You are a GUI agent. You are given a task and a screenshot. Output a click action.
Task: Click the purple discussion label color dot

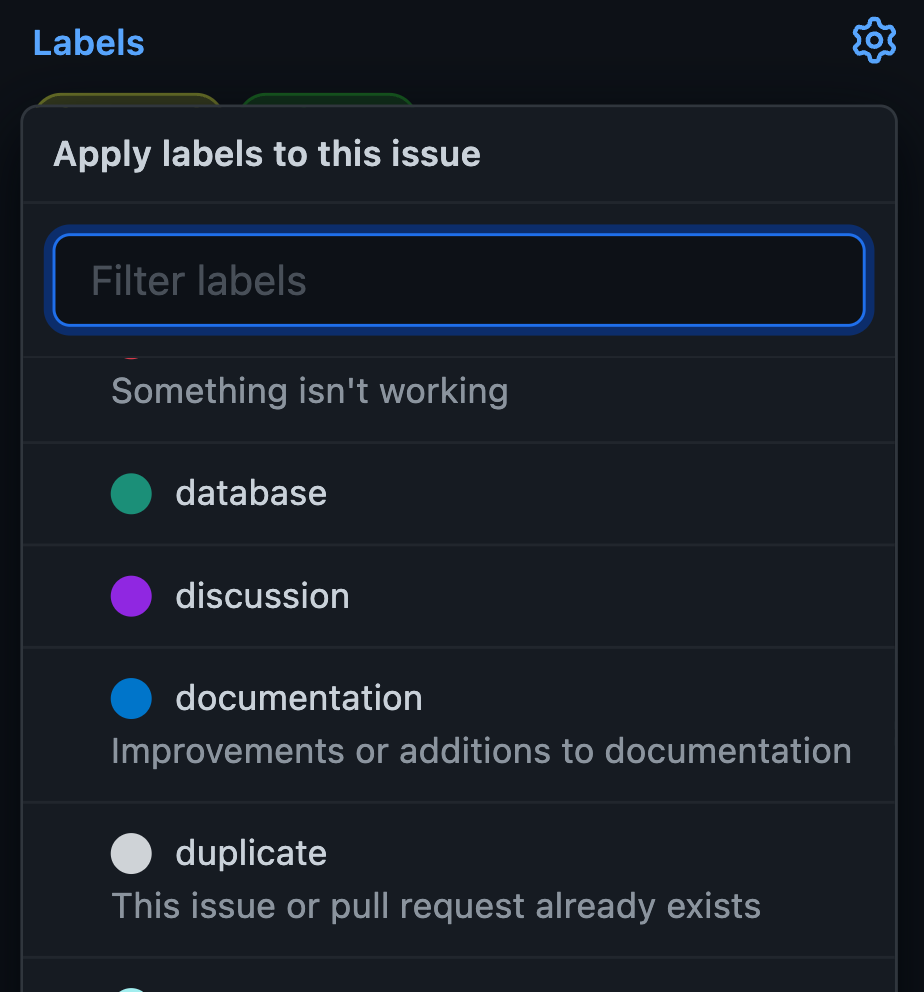(131, 596)
